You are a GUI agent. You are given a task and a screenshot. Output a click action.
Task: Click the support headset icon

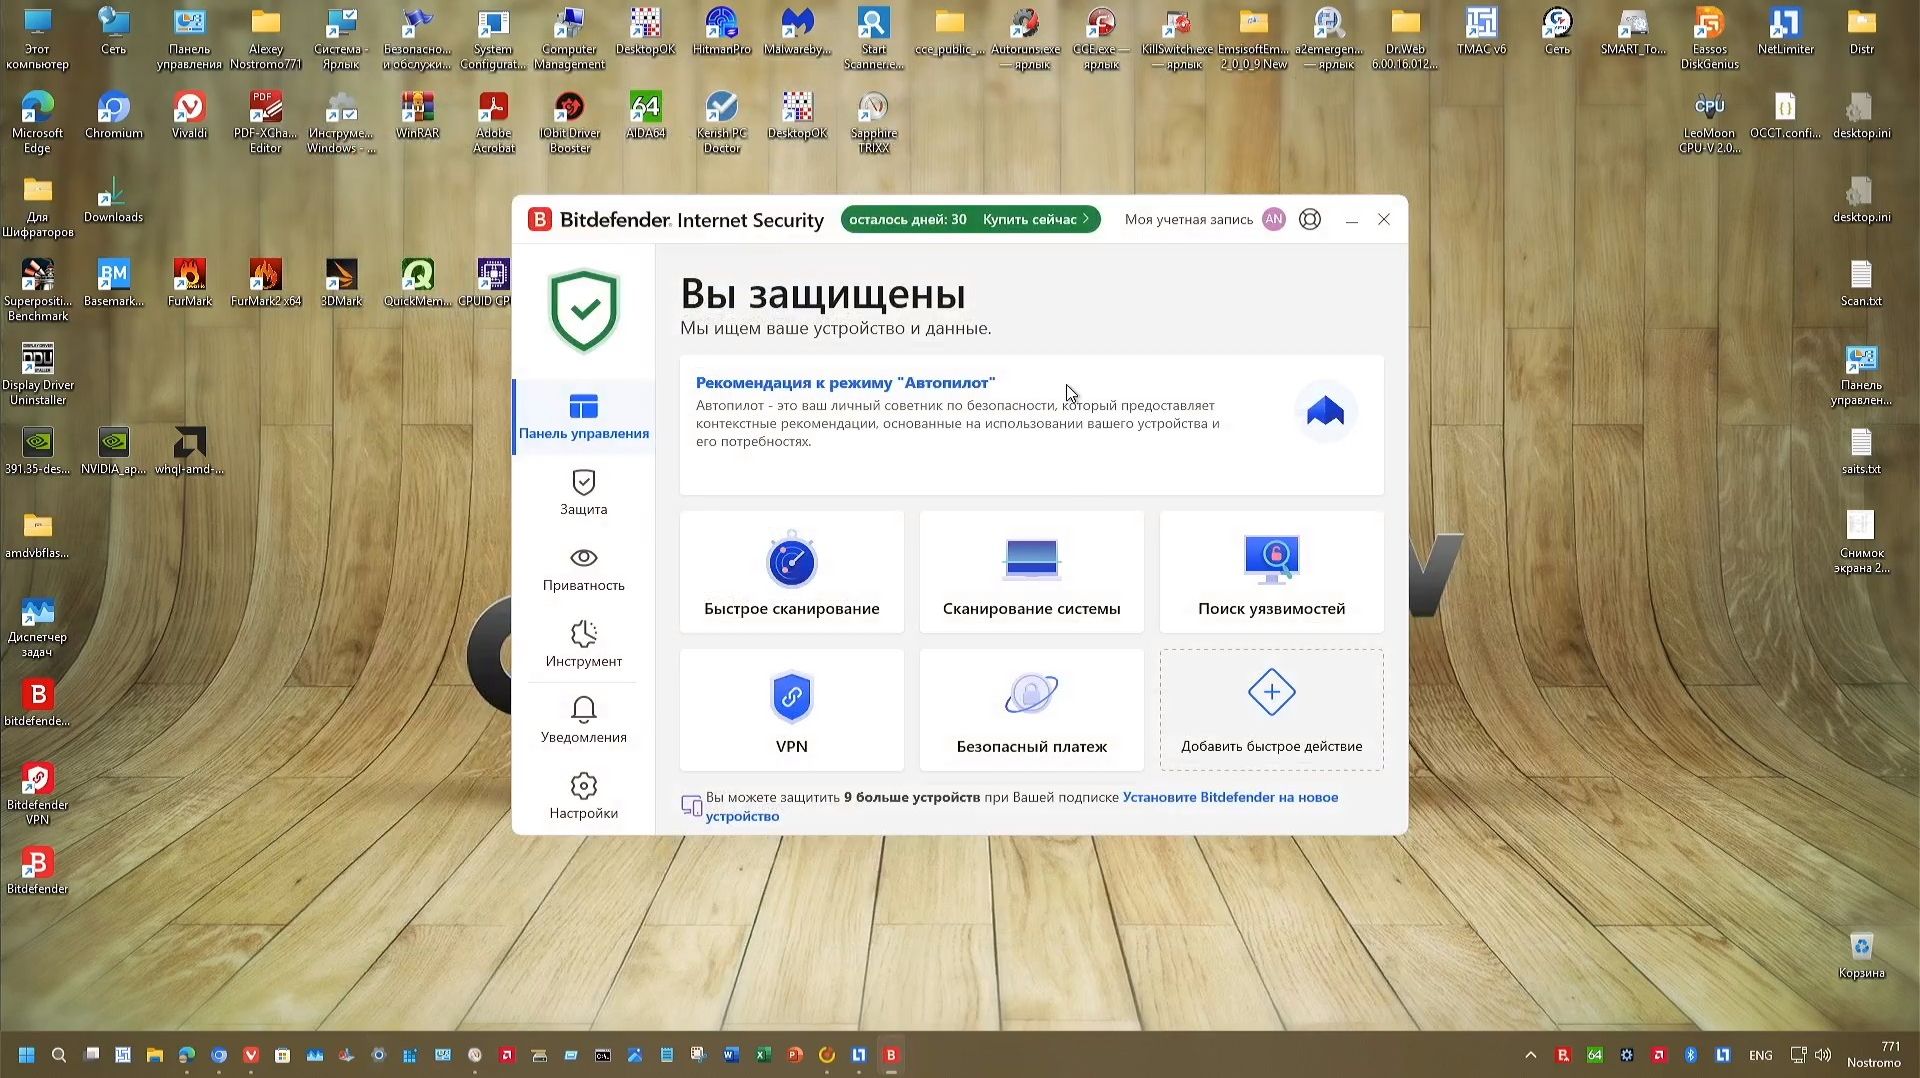1310,219
